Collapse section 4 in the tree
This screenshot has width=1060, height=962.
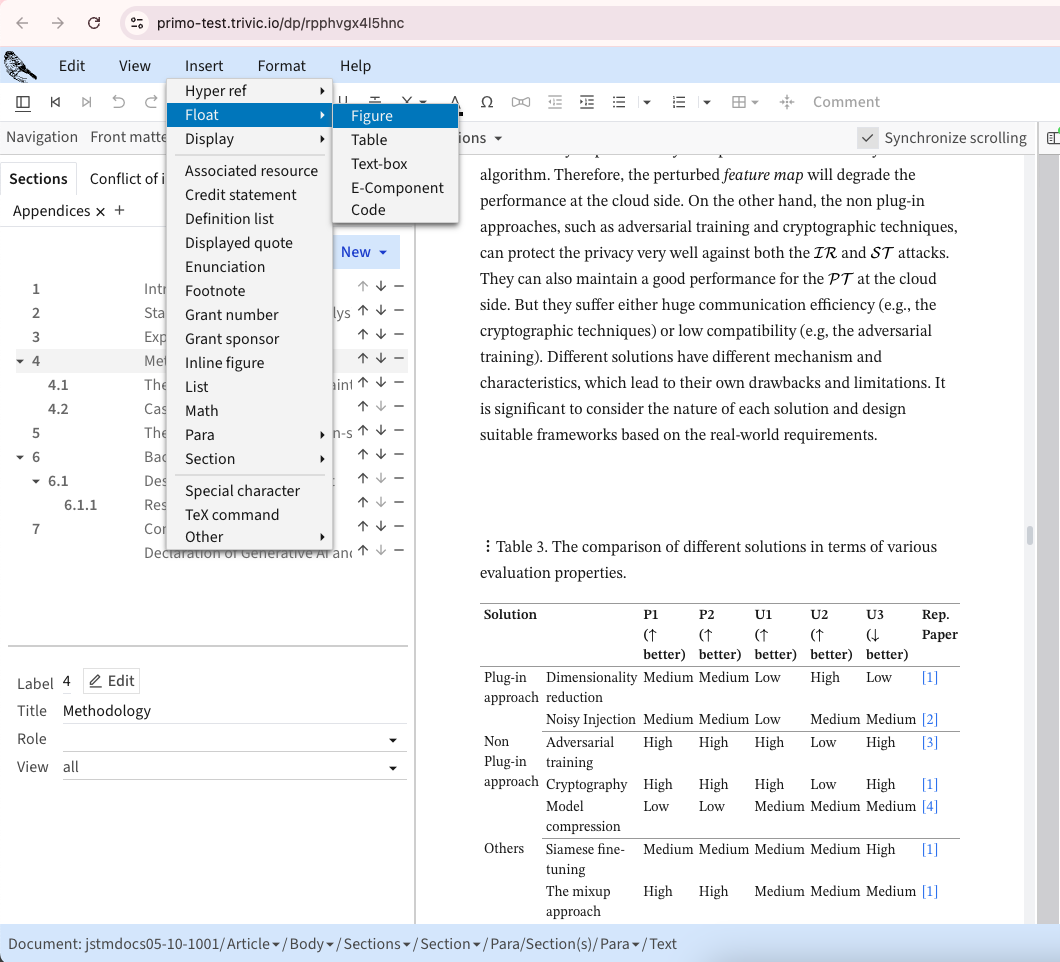[x=21, y=361]
